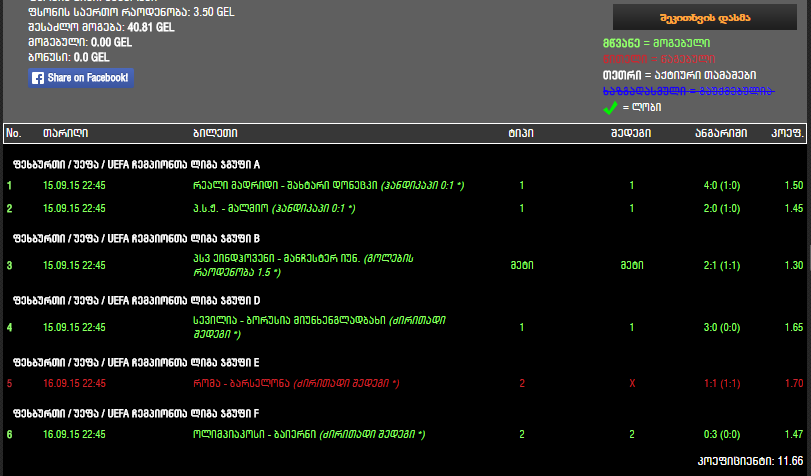811x476 pixels.
Task: Click the მოგებული: 0.00 GEL line
Action: click(x=80, y=42)
